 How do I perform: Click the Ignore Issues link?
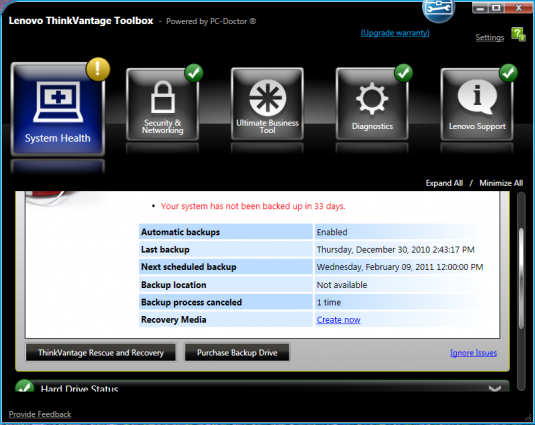click(474, 353)
